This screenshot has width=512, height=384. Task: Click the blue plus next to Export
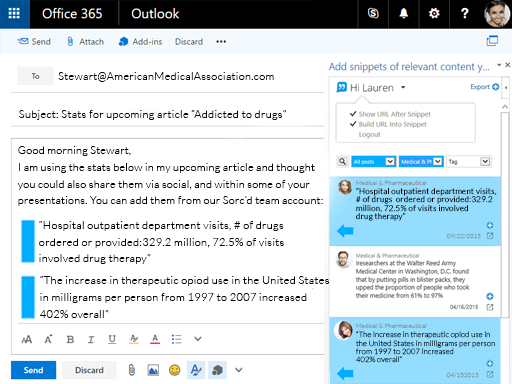(x=496, y=87)
